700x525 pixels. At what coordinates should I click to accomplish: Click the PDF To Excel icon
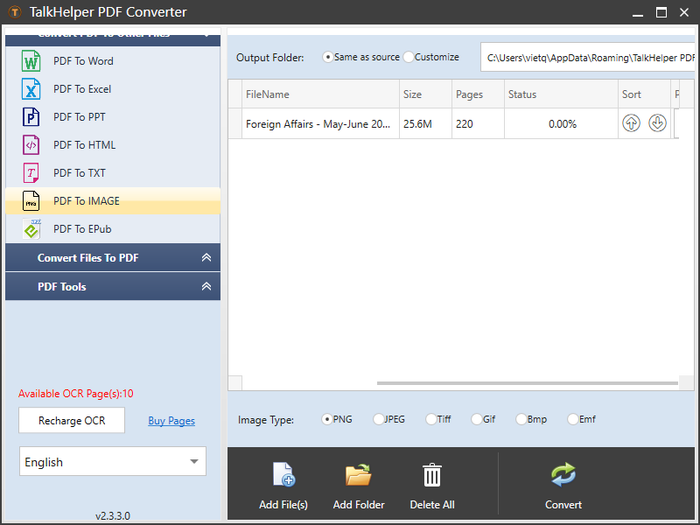[31, 89]
